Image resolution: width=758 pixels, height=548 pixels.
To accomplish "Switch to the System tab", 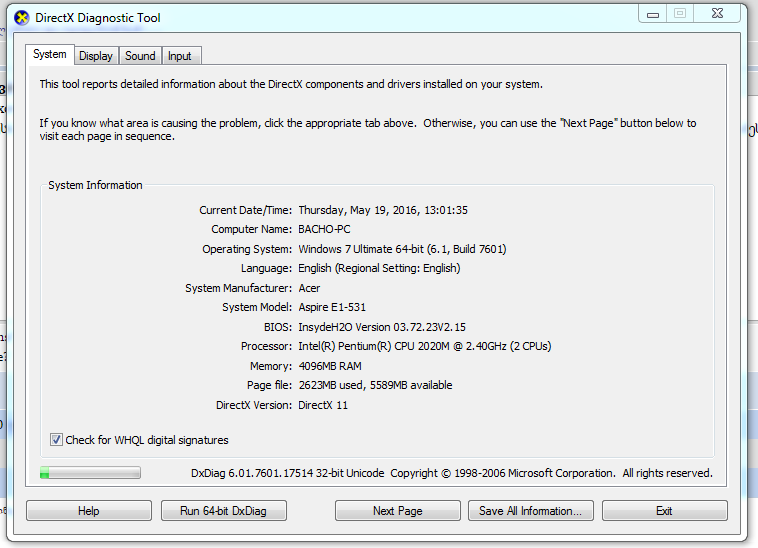I will [49, 55].
